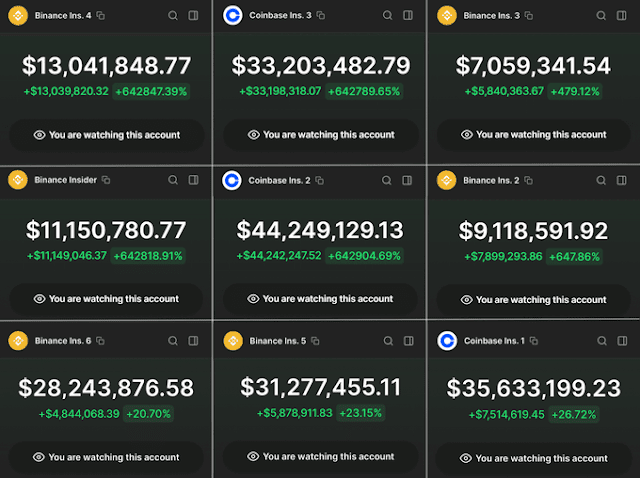Search in the Binance Ins. 4 card
This screenshot has height=478, width=640.
click(173, 16)
